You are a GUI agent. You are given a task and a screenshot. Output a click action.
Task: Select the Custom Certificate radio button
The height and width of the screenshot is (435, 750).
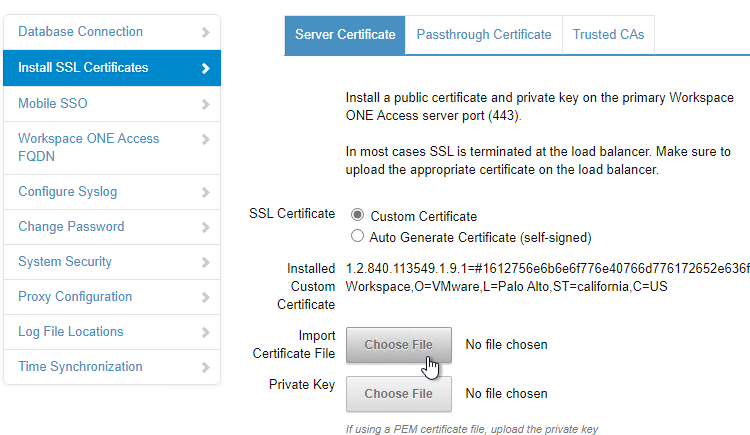(357, 215)
